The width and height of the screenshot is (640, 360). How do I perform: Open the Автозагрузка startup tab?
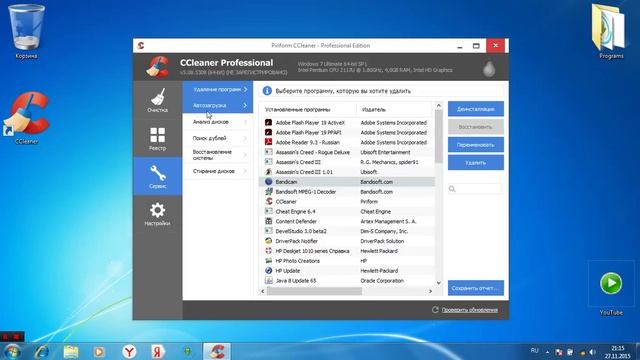tap(218, 105)
